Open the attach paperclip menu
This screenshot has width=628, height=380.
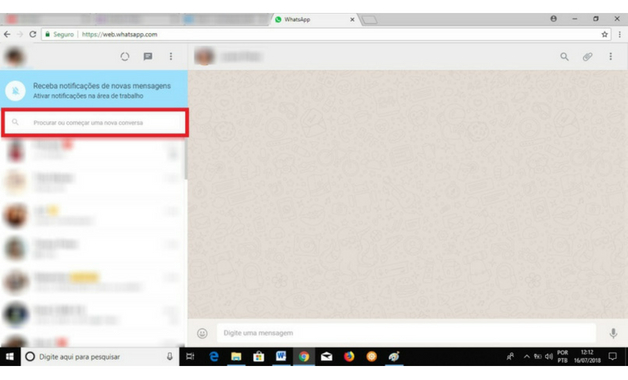(588, 57)
